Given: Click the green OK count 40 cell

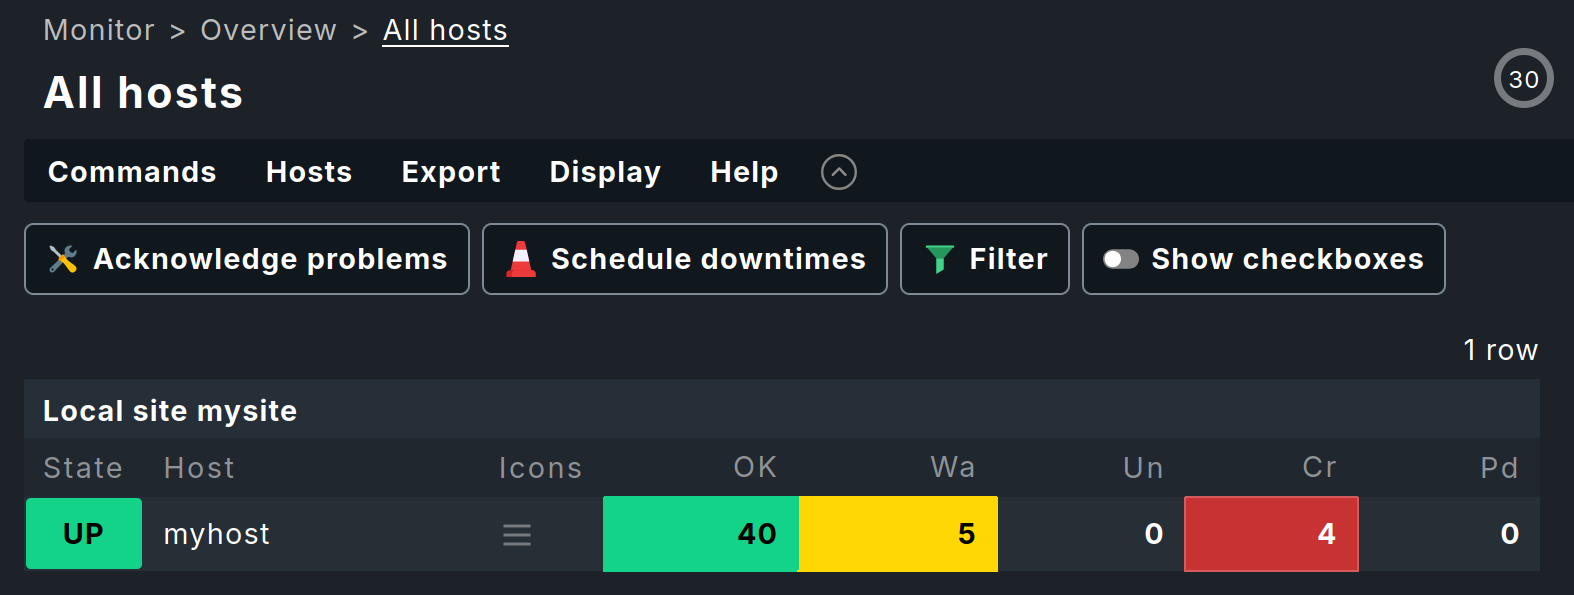Looking at the screenshot, I should 701,534.
